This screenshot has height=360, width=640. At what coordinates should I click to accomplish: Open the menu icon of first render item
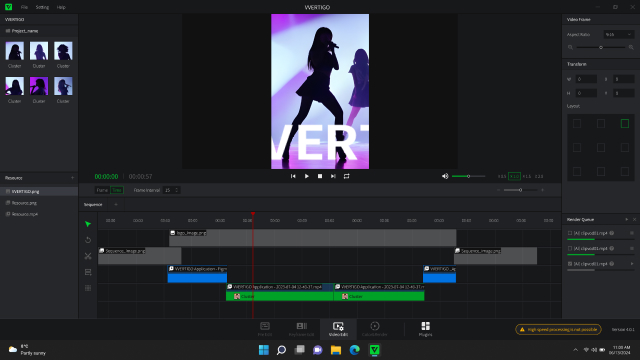tap(632, 233)
